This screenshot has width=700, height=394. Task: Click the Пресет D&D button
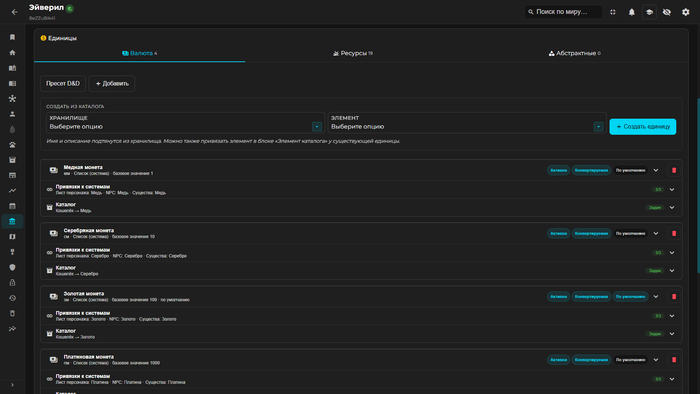(x=63, y=83)
